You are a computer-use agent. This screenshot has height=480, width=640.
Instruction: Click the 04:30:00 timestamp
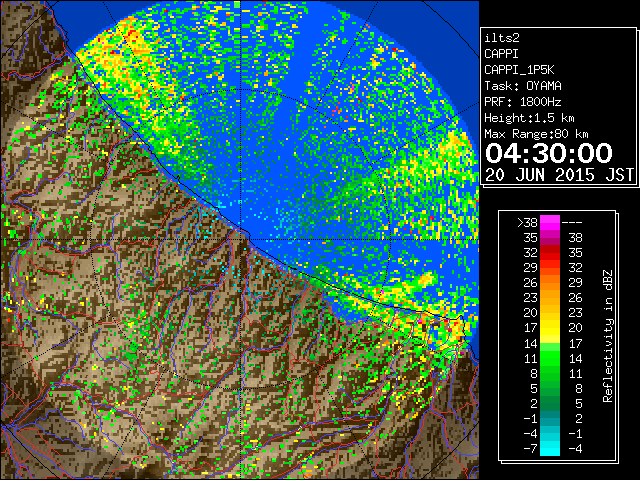pyautogui.click(x=549, y=153)
